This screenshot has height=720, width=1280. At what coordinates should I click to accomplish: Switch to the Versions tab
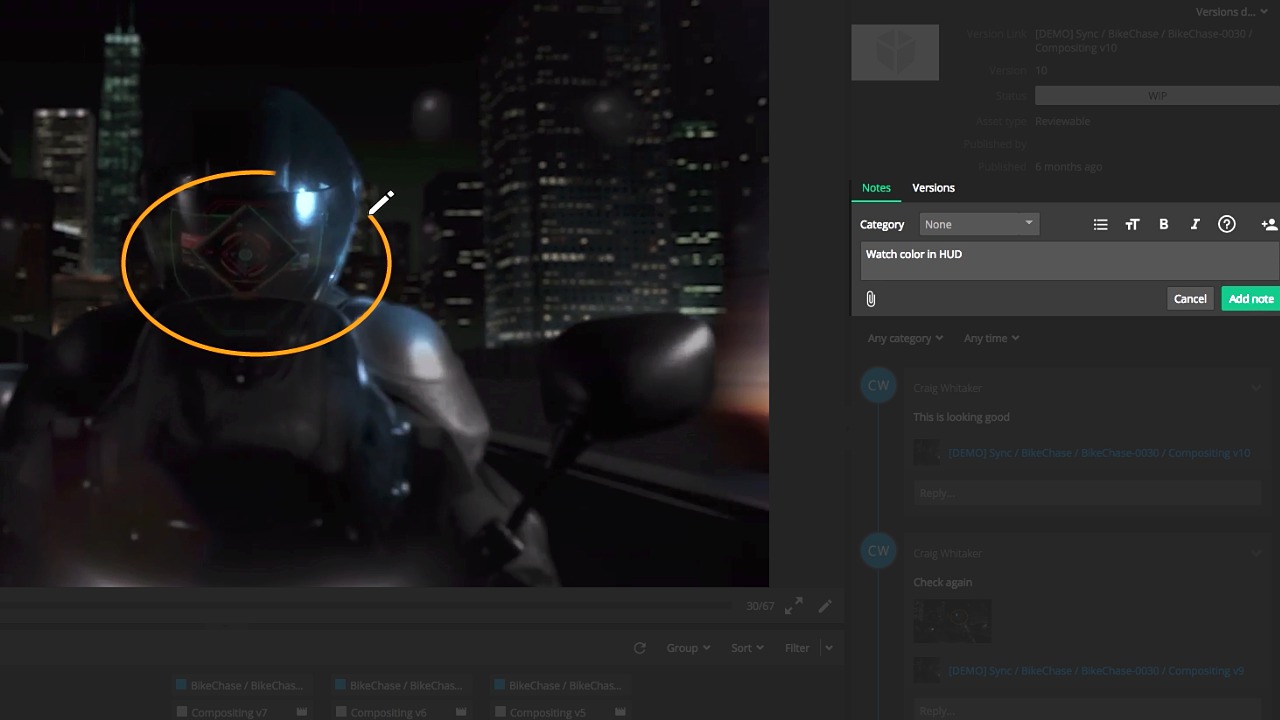(x=933, y=188)
